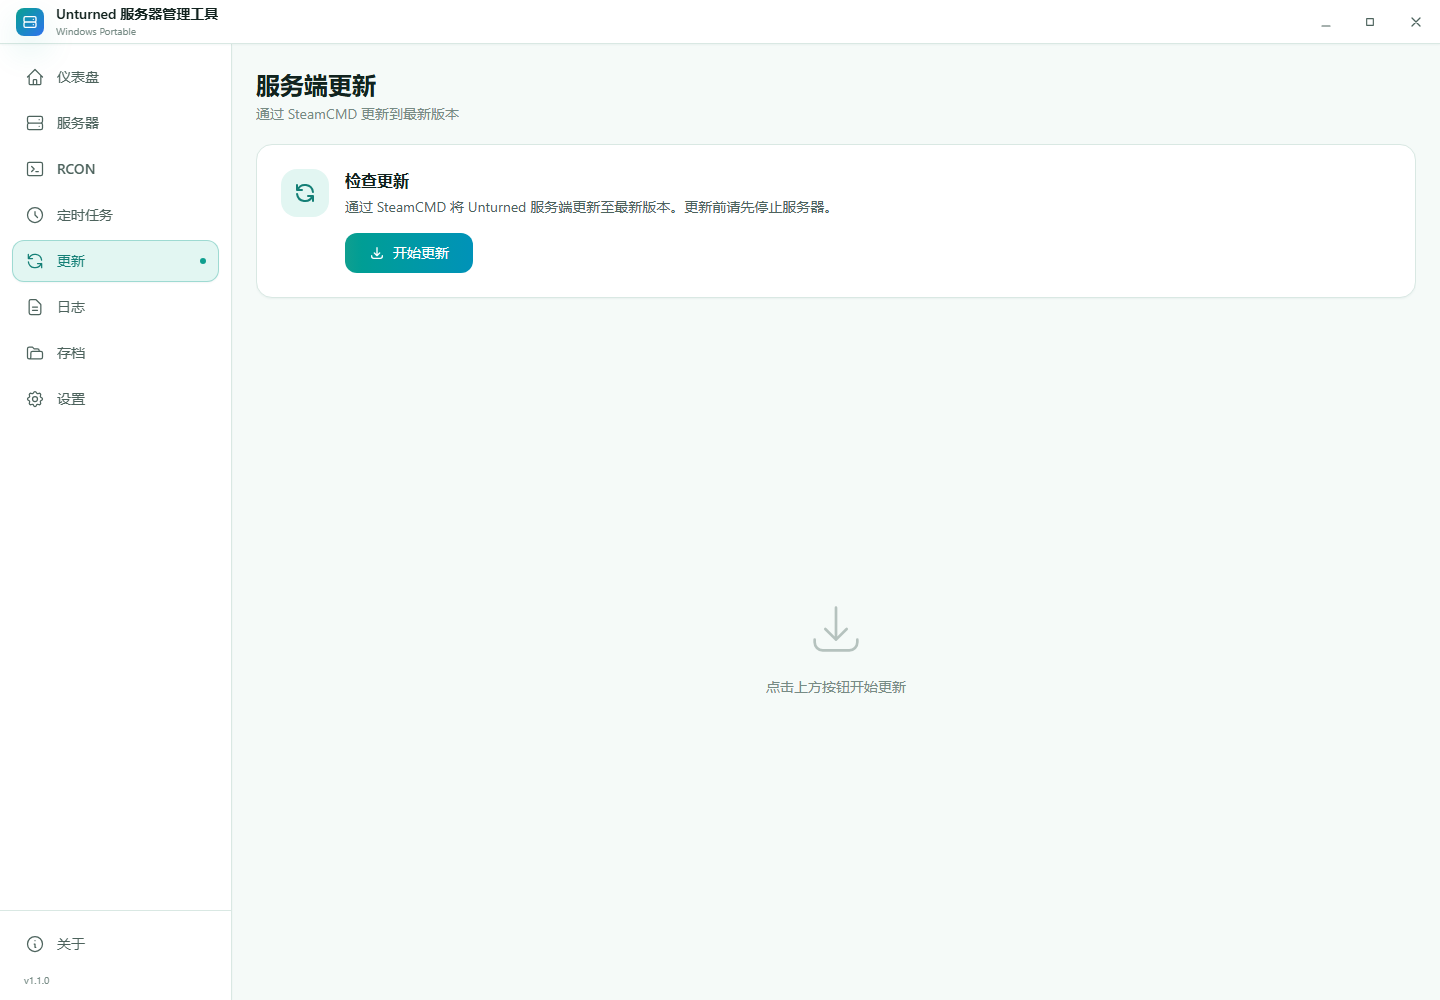1440x1000 pixels.
Task: Click the dashboard home icon in the sidebar
Action: coord(35,77)
